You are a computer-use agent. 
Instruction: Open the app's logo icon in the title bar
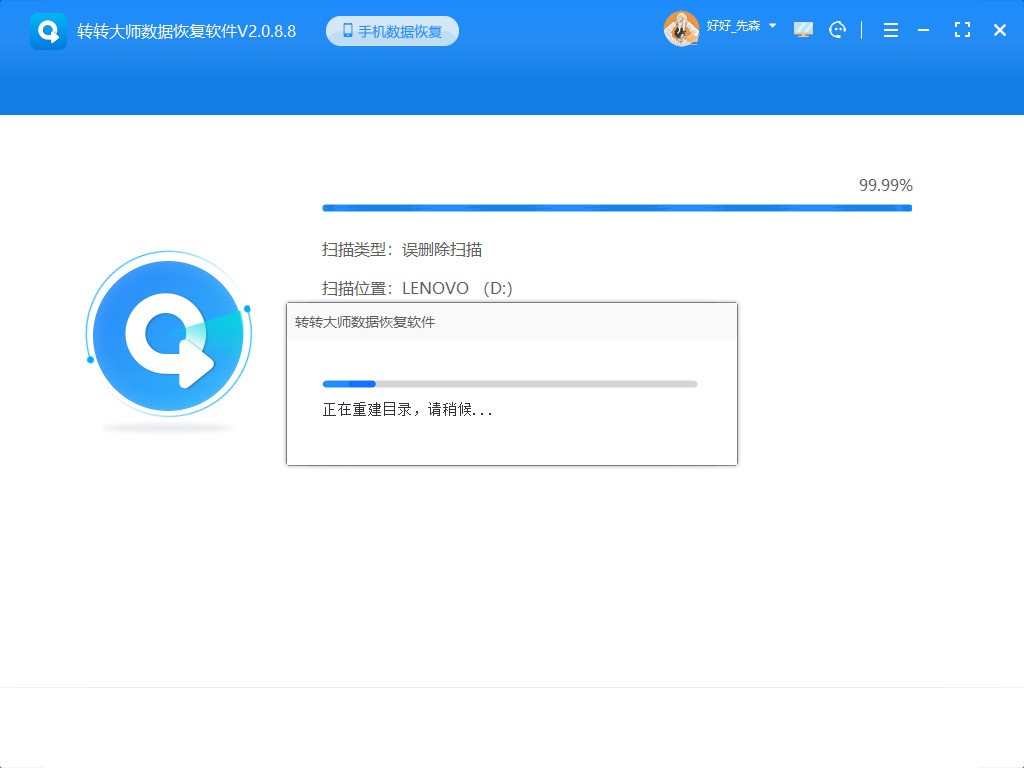coord(48,30)
